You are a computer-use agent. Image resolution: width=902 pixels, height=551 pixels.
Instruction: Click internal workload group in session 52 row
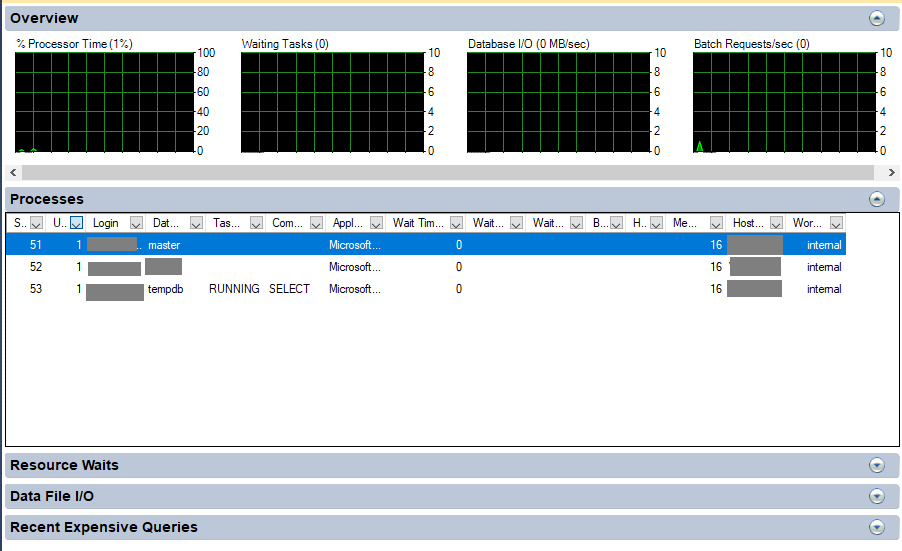(x=824, y=267)
